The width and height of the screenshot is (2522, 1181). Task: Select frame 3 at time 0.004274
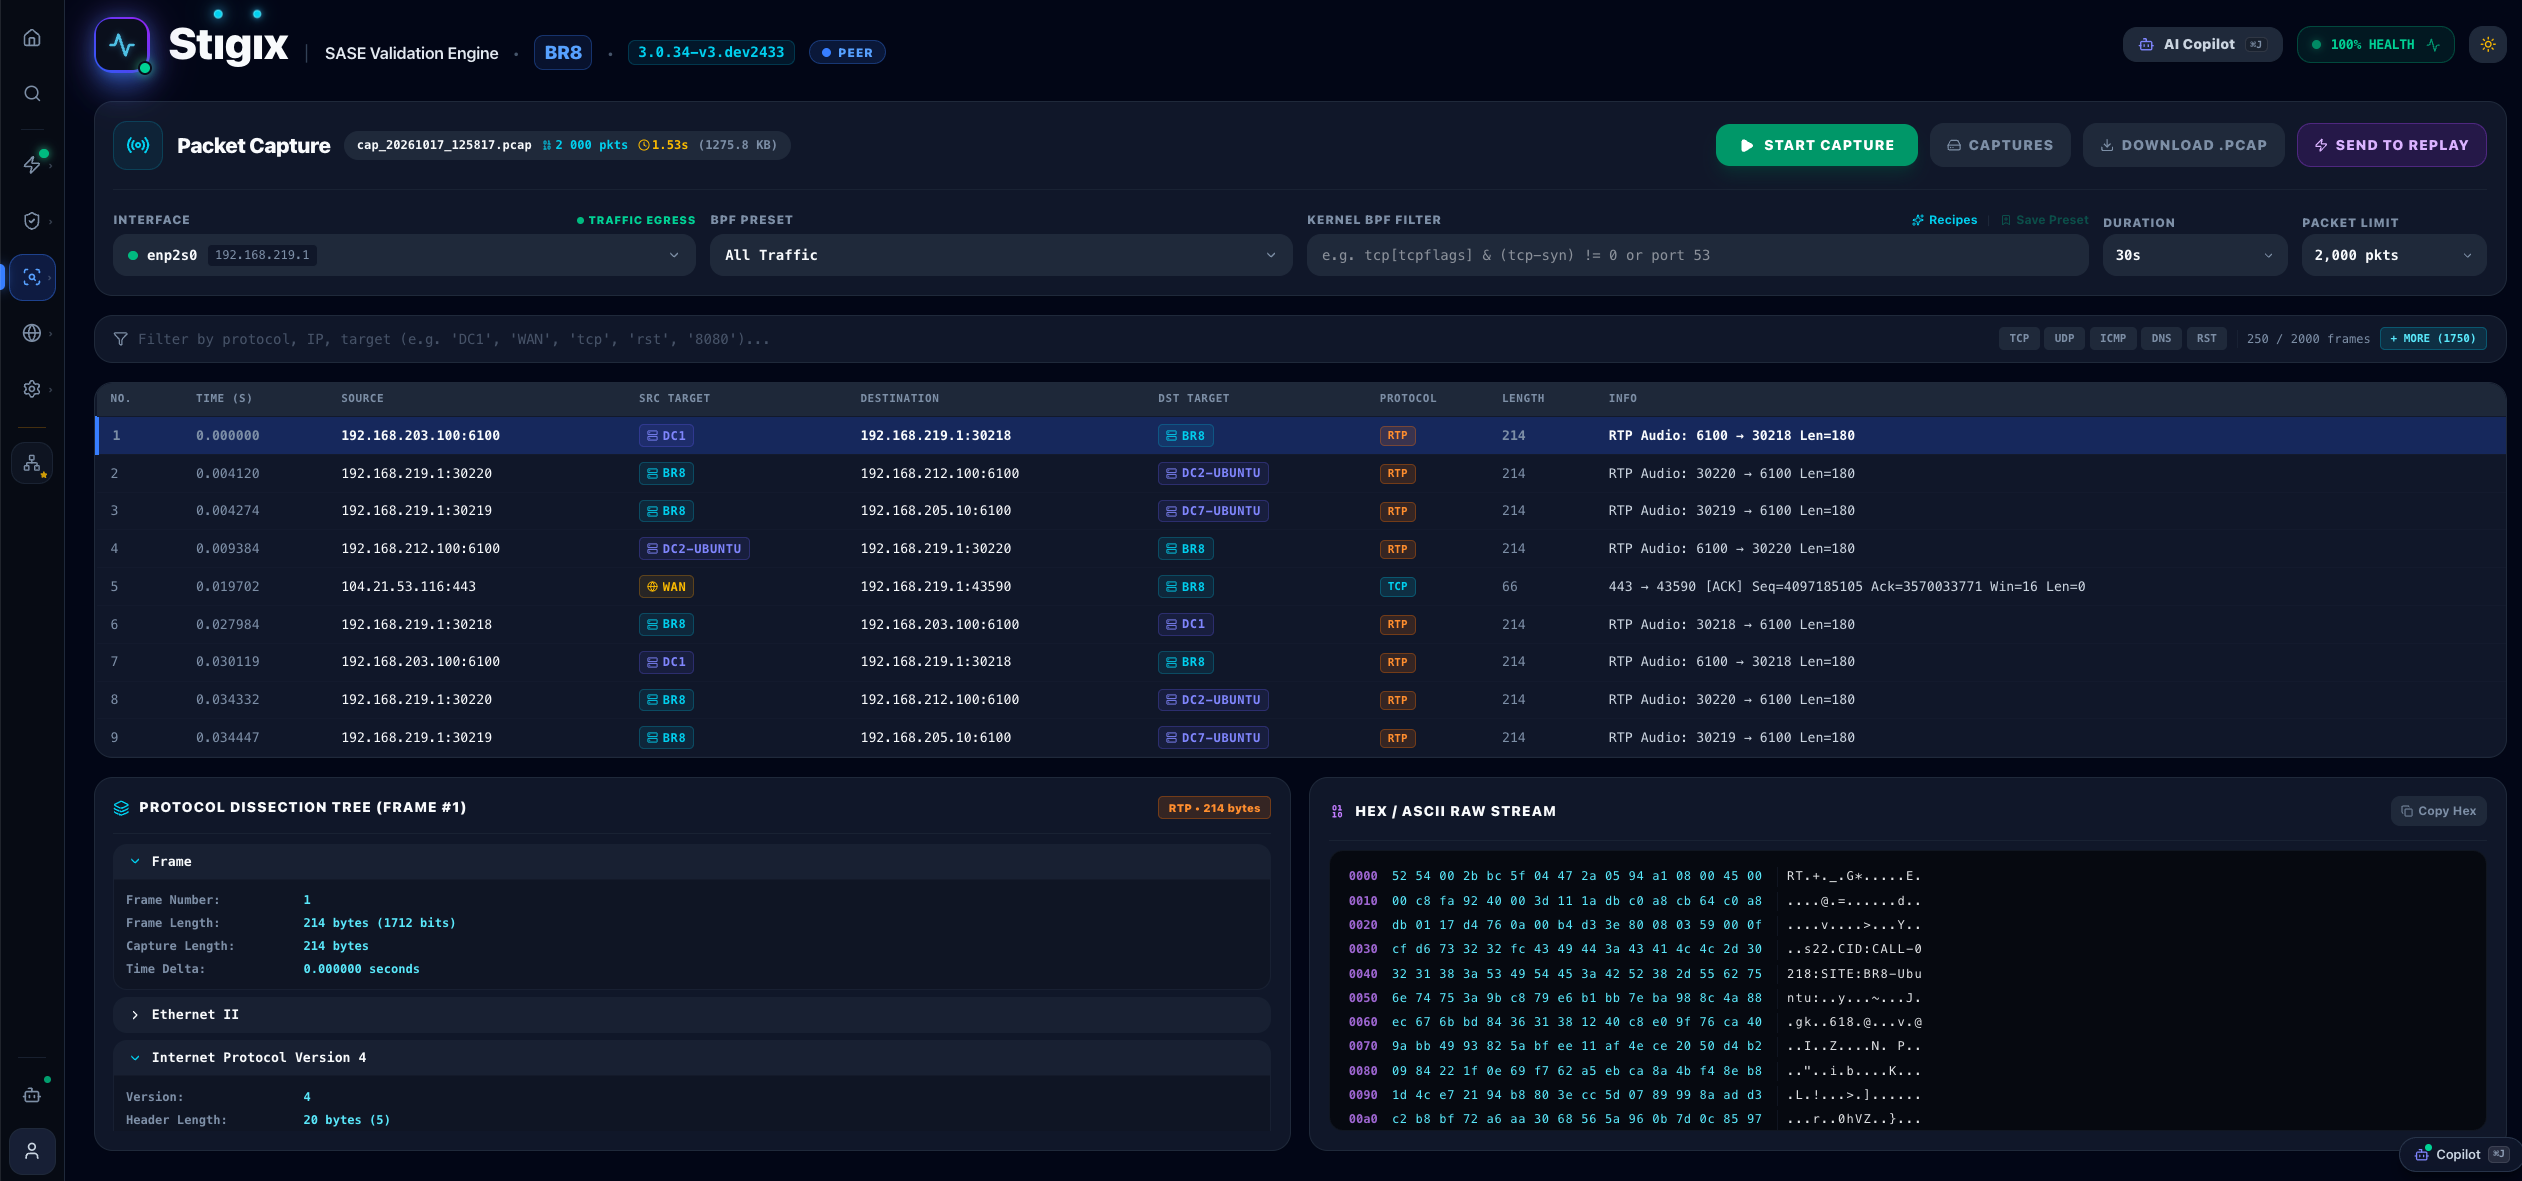[x=1300, y=511]
